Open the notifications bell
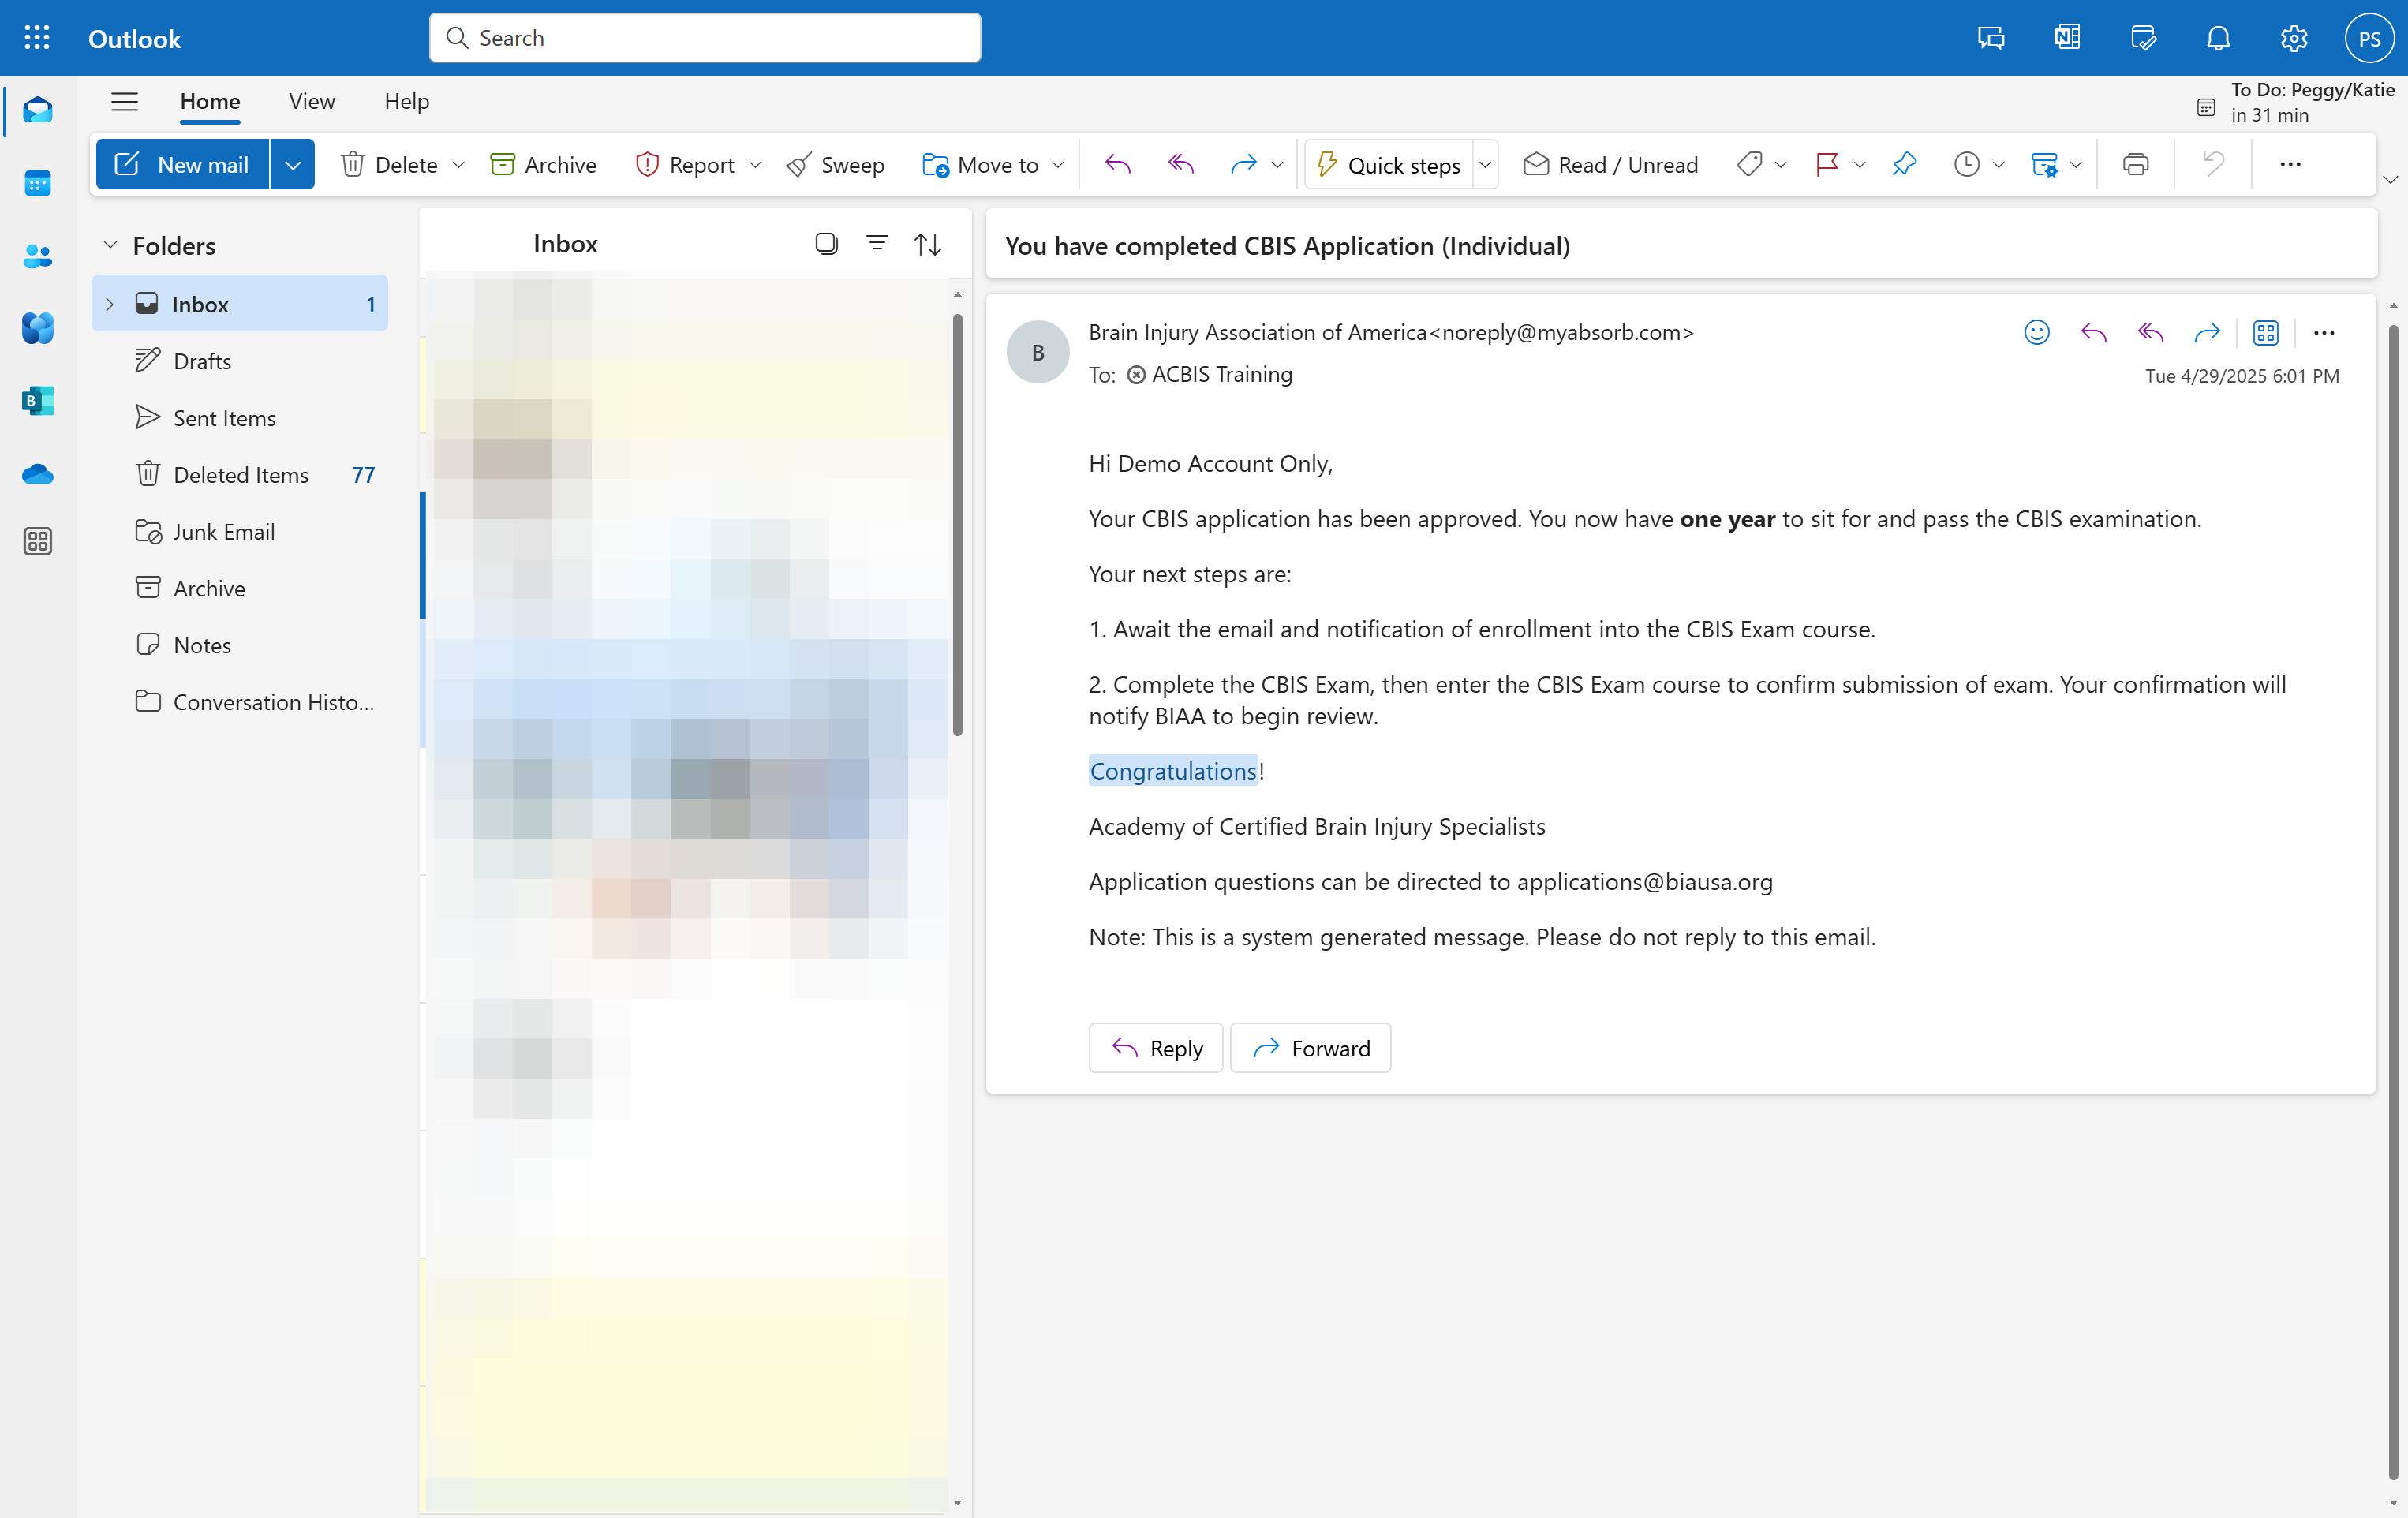 tap(2218, 38)
